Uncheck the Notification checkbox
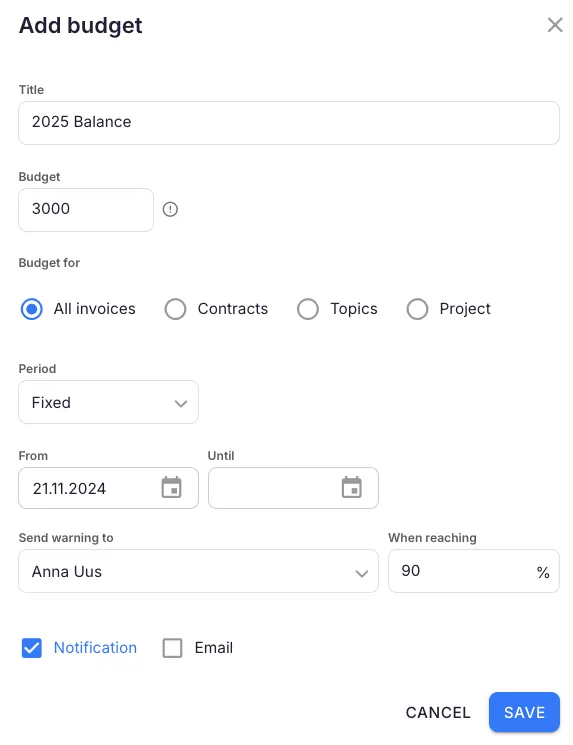Screen dimensions: 573x745 tap(32, 648)
